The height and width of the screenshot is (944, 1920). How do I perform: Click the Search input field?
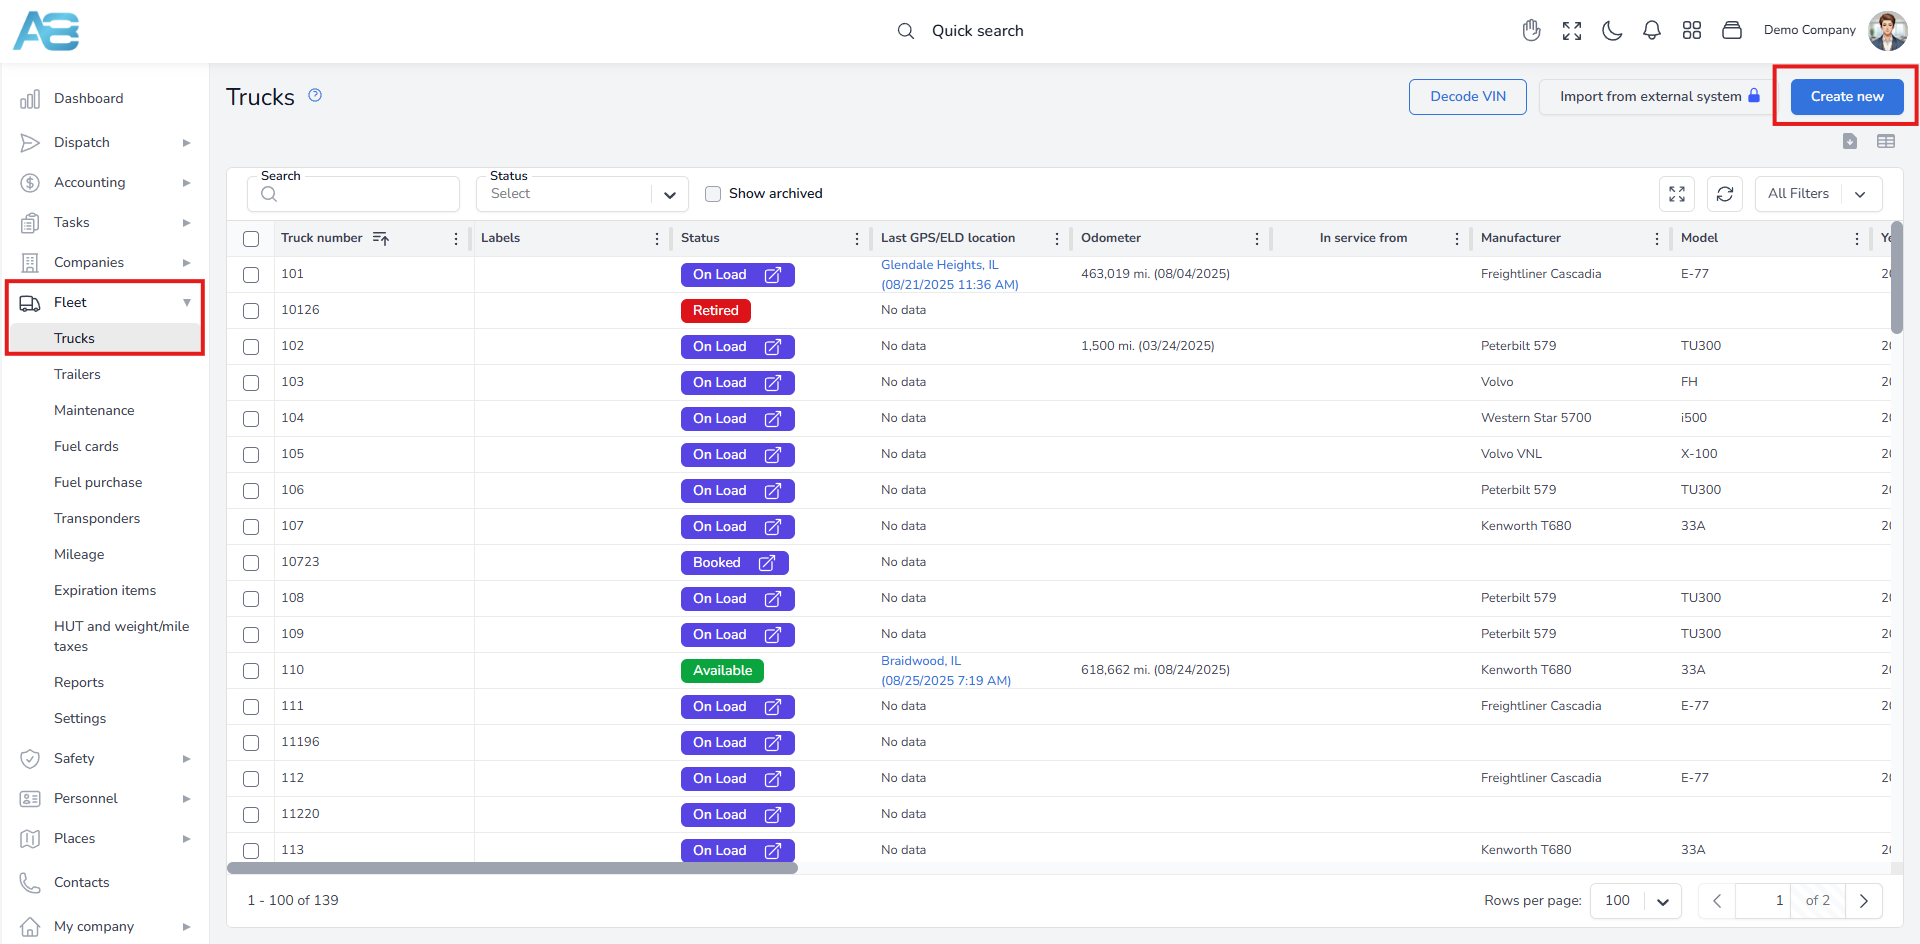click(x=353, y=194)
